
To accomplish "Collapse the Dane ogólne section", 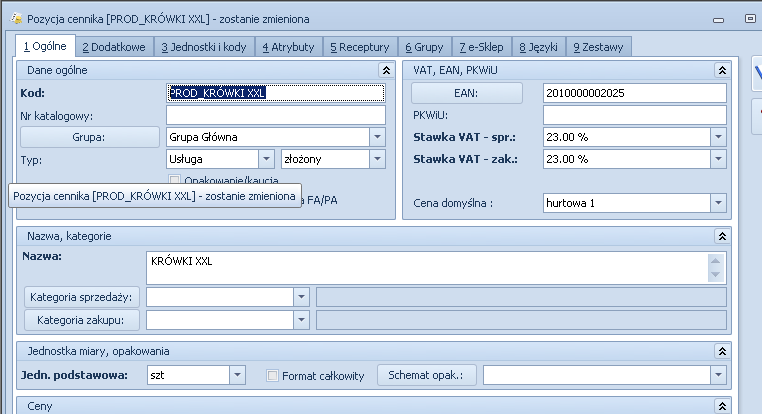I will [385, 70].
